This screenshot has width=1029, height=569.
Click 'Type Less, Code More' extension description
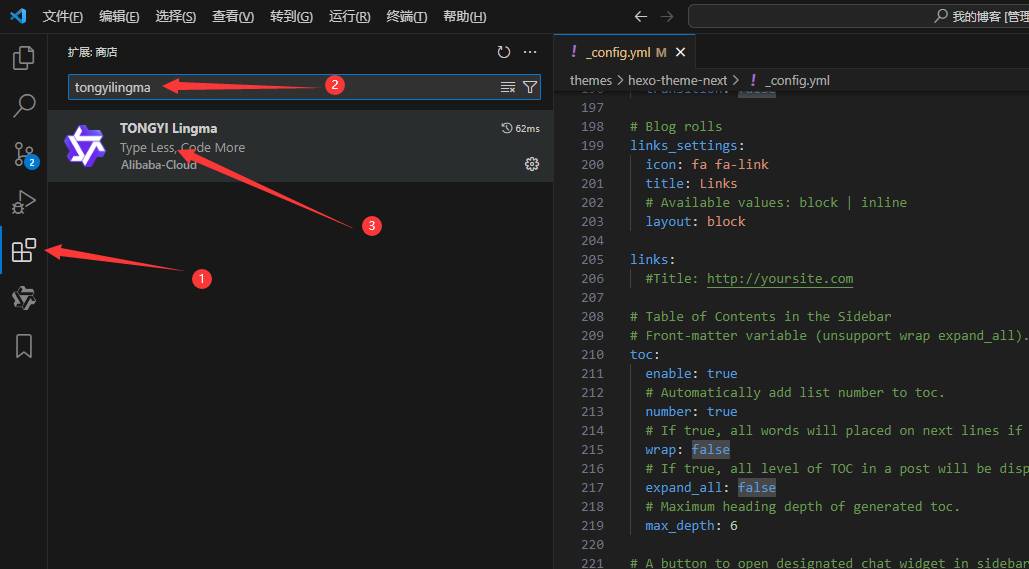click(182, 148)
